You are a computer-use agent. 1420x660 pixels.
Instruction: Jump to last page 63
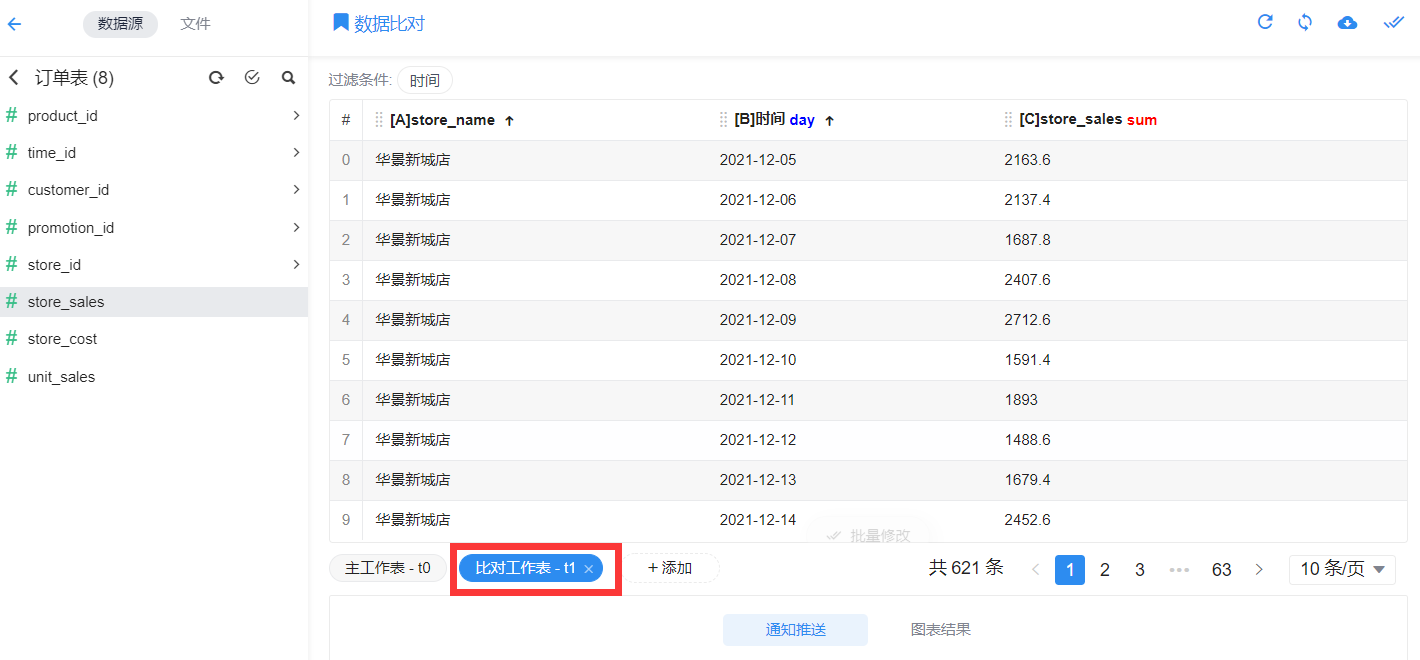click(1222, 570)
